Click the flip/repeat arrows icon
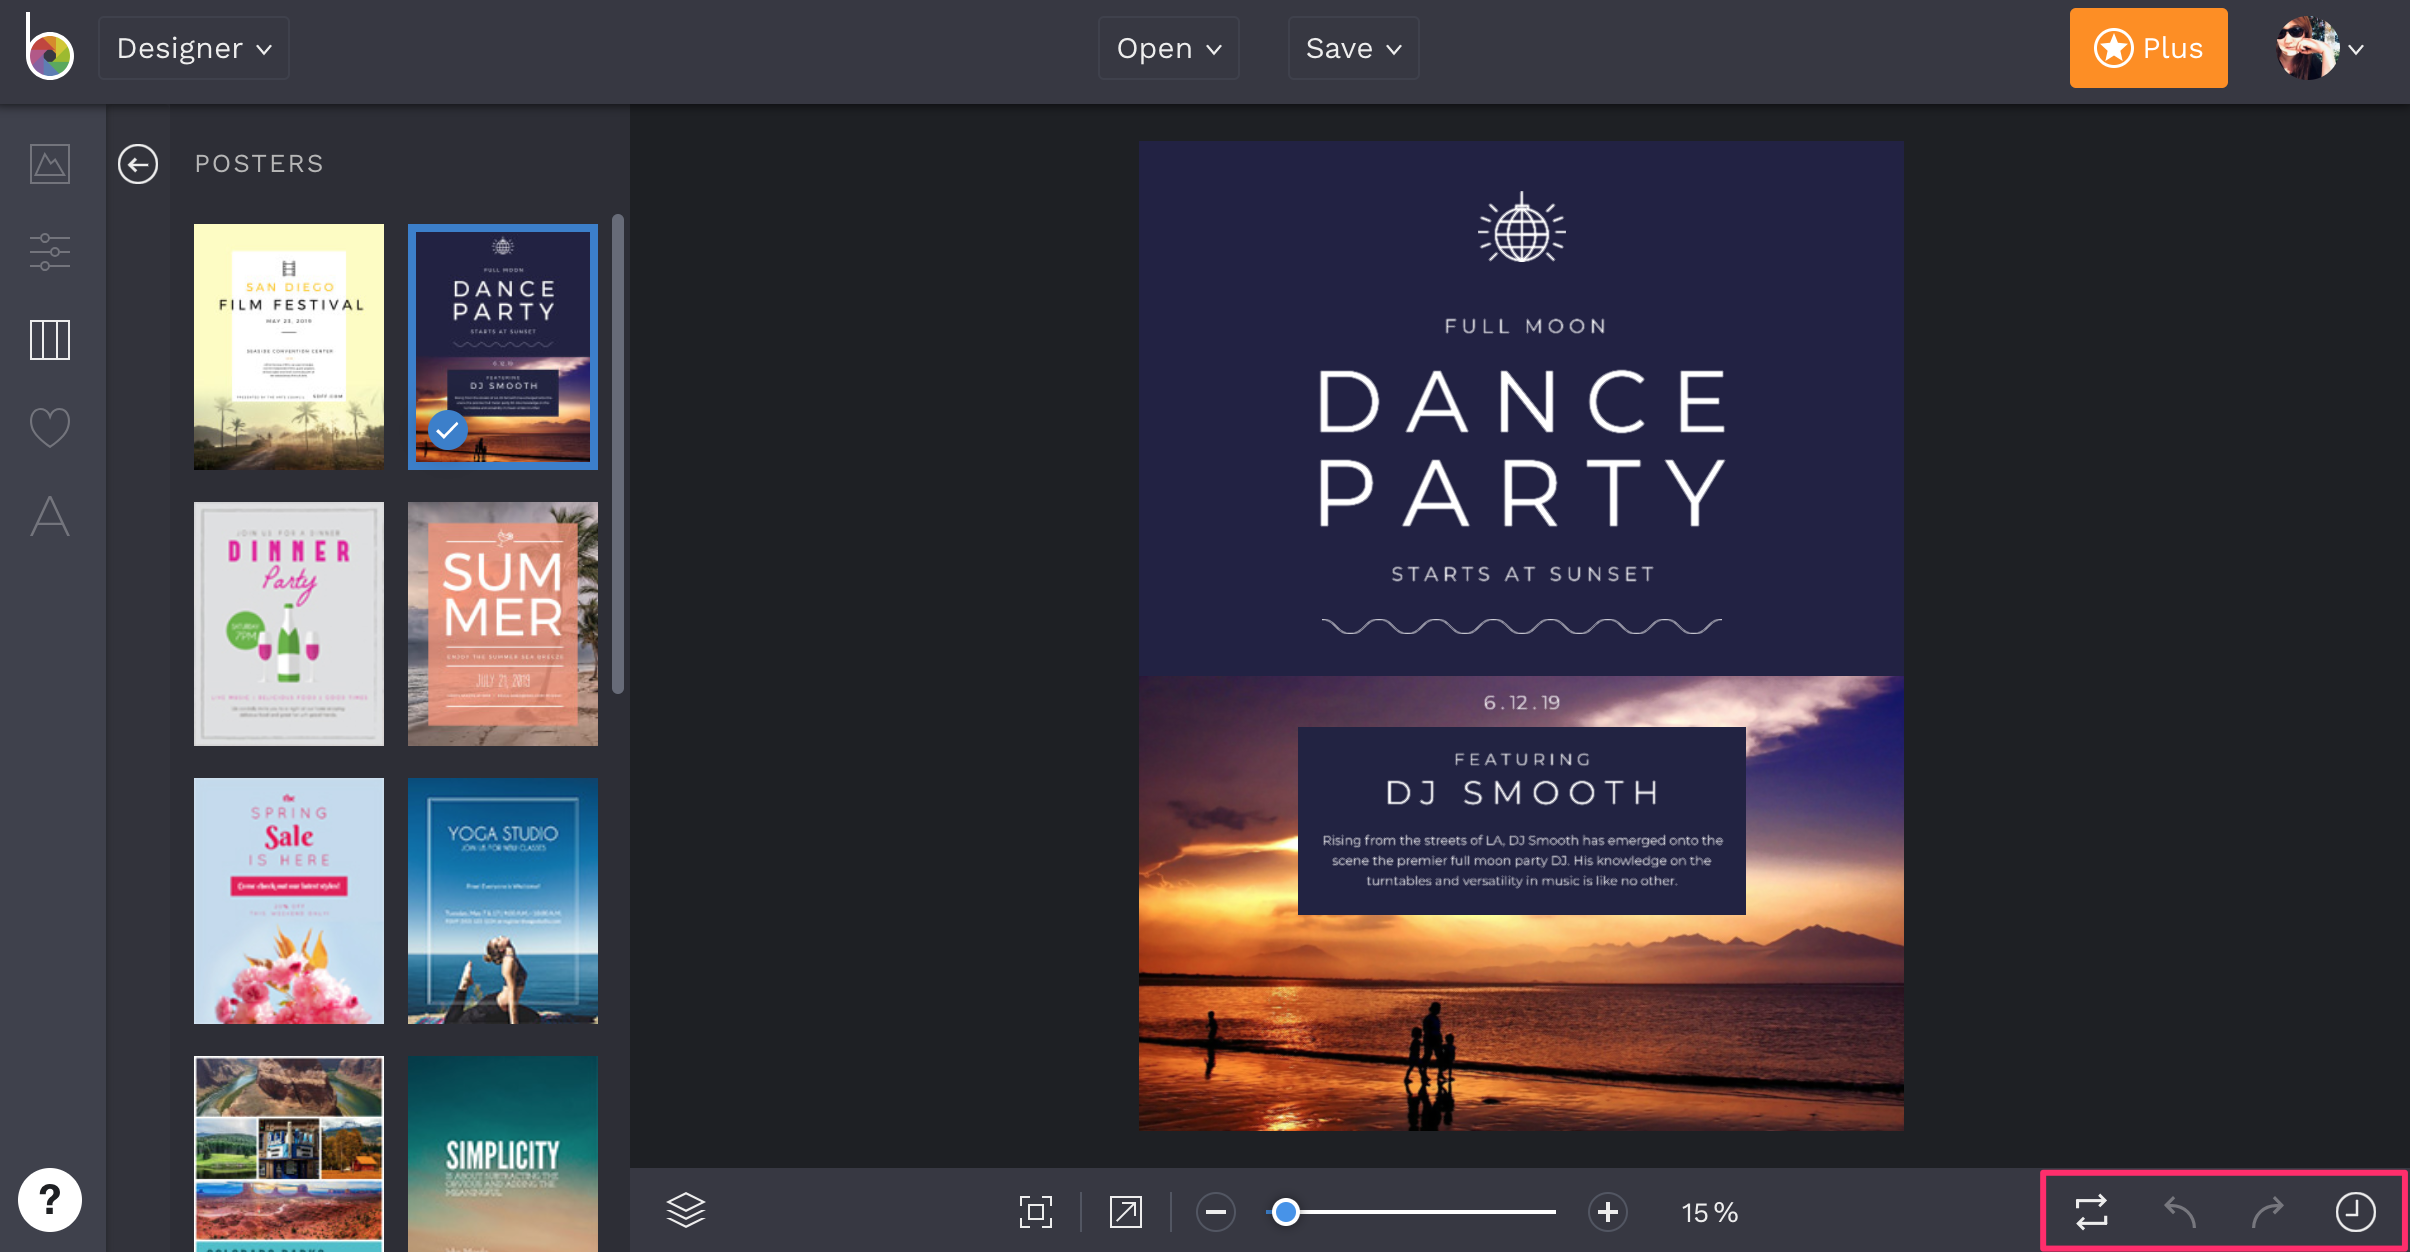The image size is (2410, 1252). (x=2092, y=1211)
